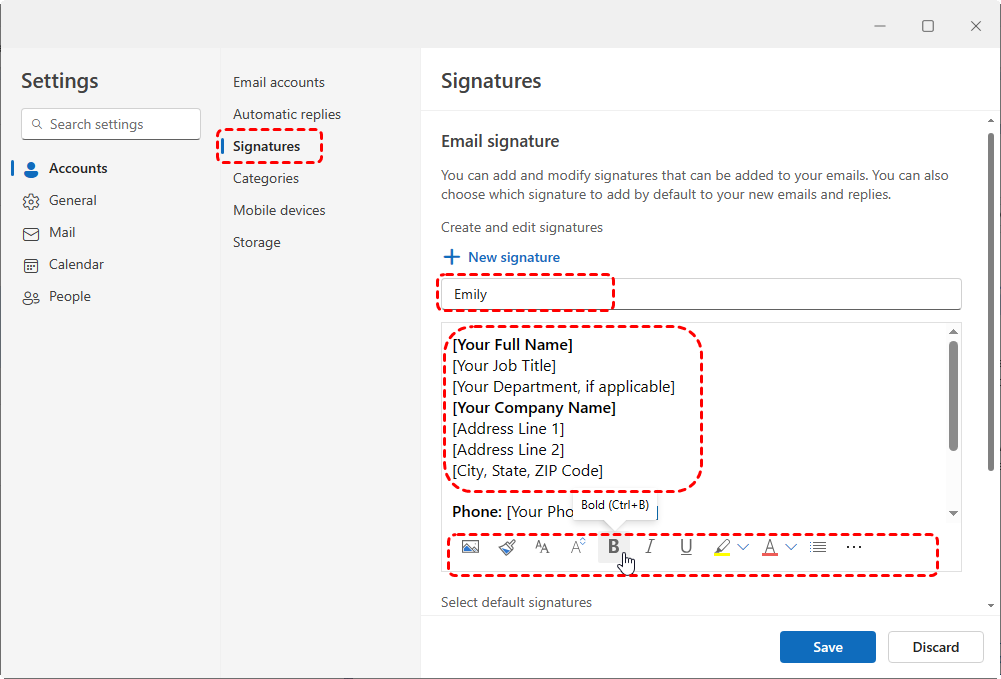Open the Automatic replies section

(x=287, y=114)
